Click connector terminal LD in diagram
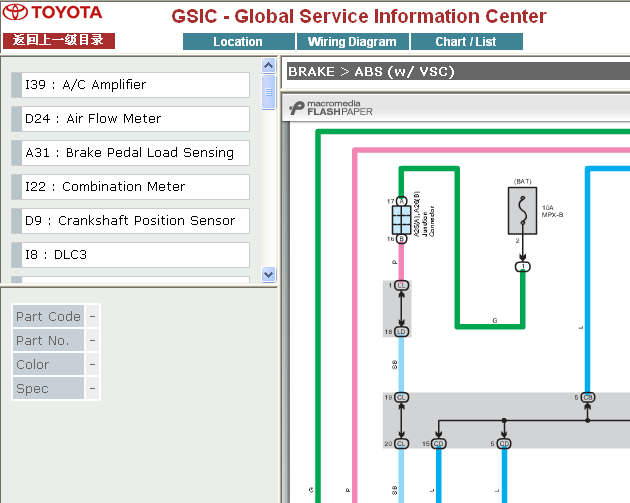630x503 pixels. pyautogui.click(x=401, y=332)
